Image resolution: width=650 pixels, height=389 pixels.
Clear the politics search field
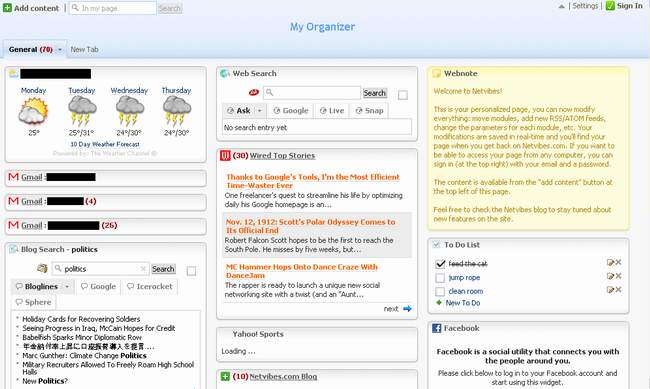(143, 269)
